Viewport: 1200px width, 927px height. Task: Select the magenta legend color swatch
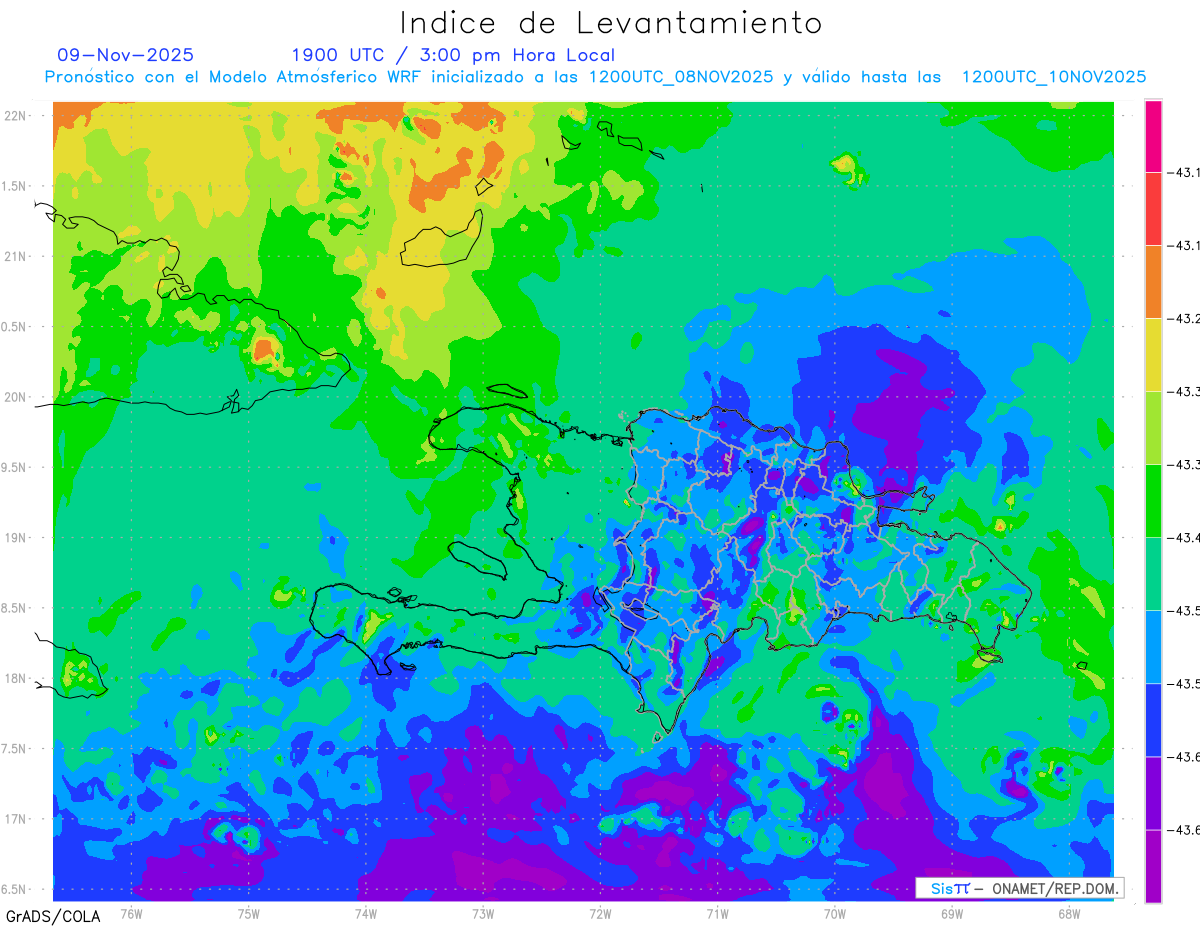1153,136
